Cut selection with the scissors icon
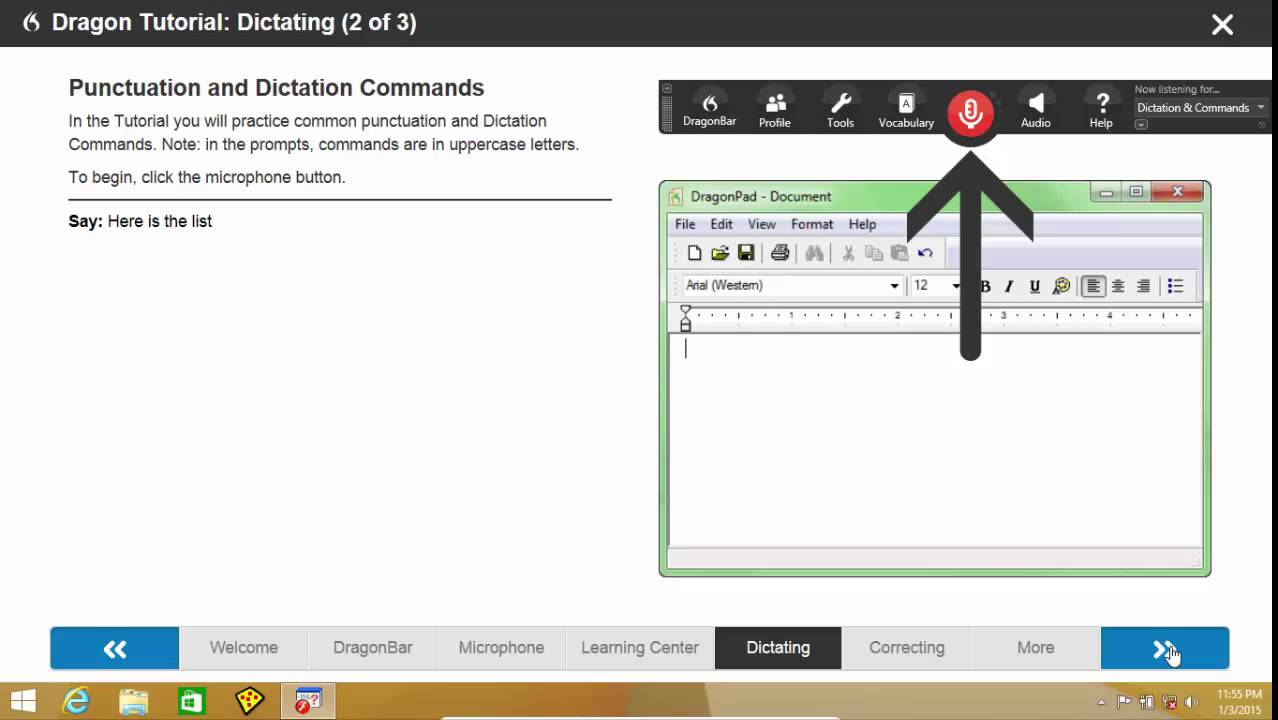This screenshot has width=1278, height=720. [x=848, y=253]
